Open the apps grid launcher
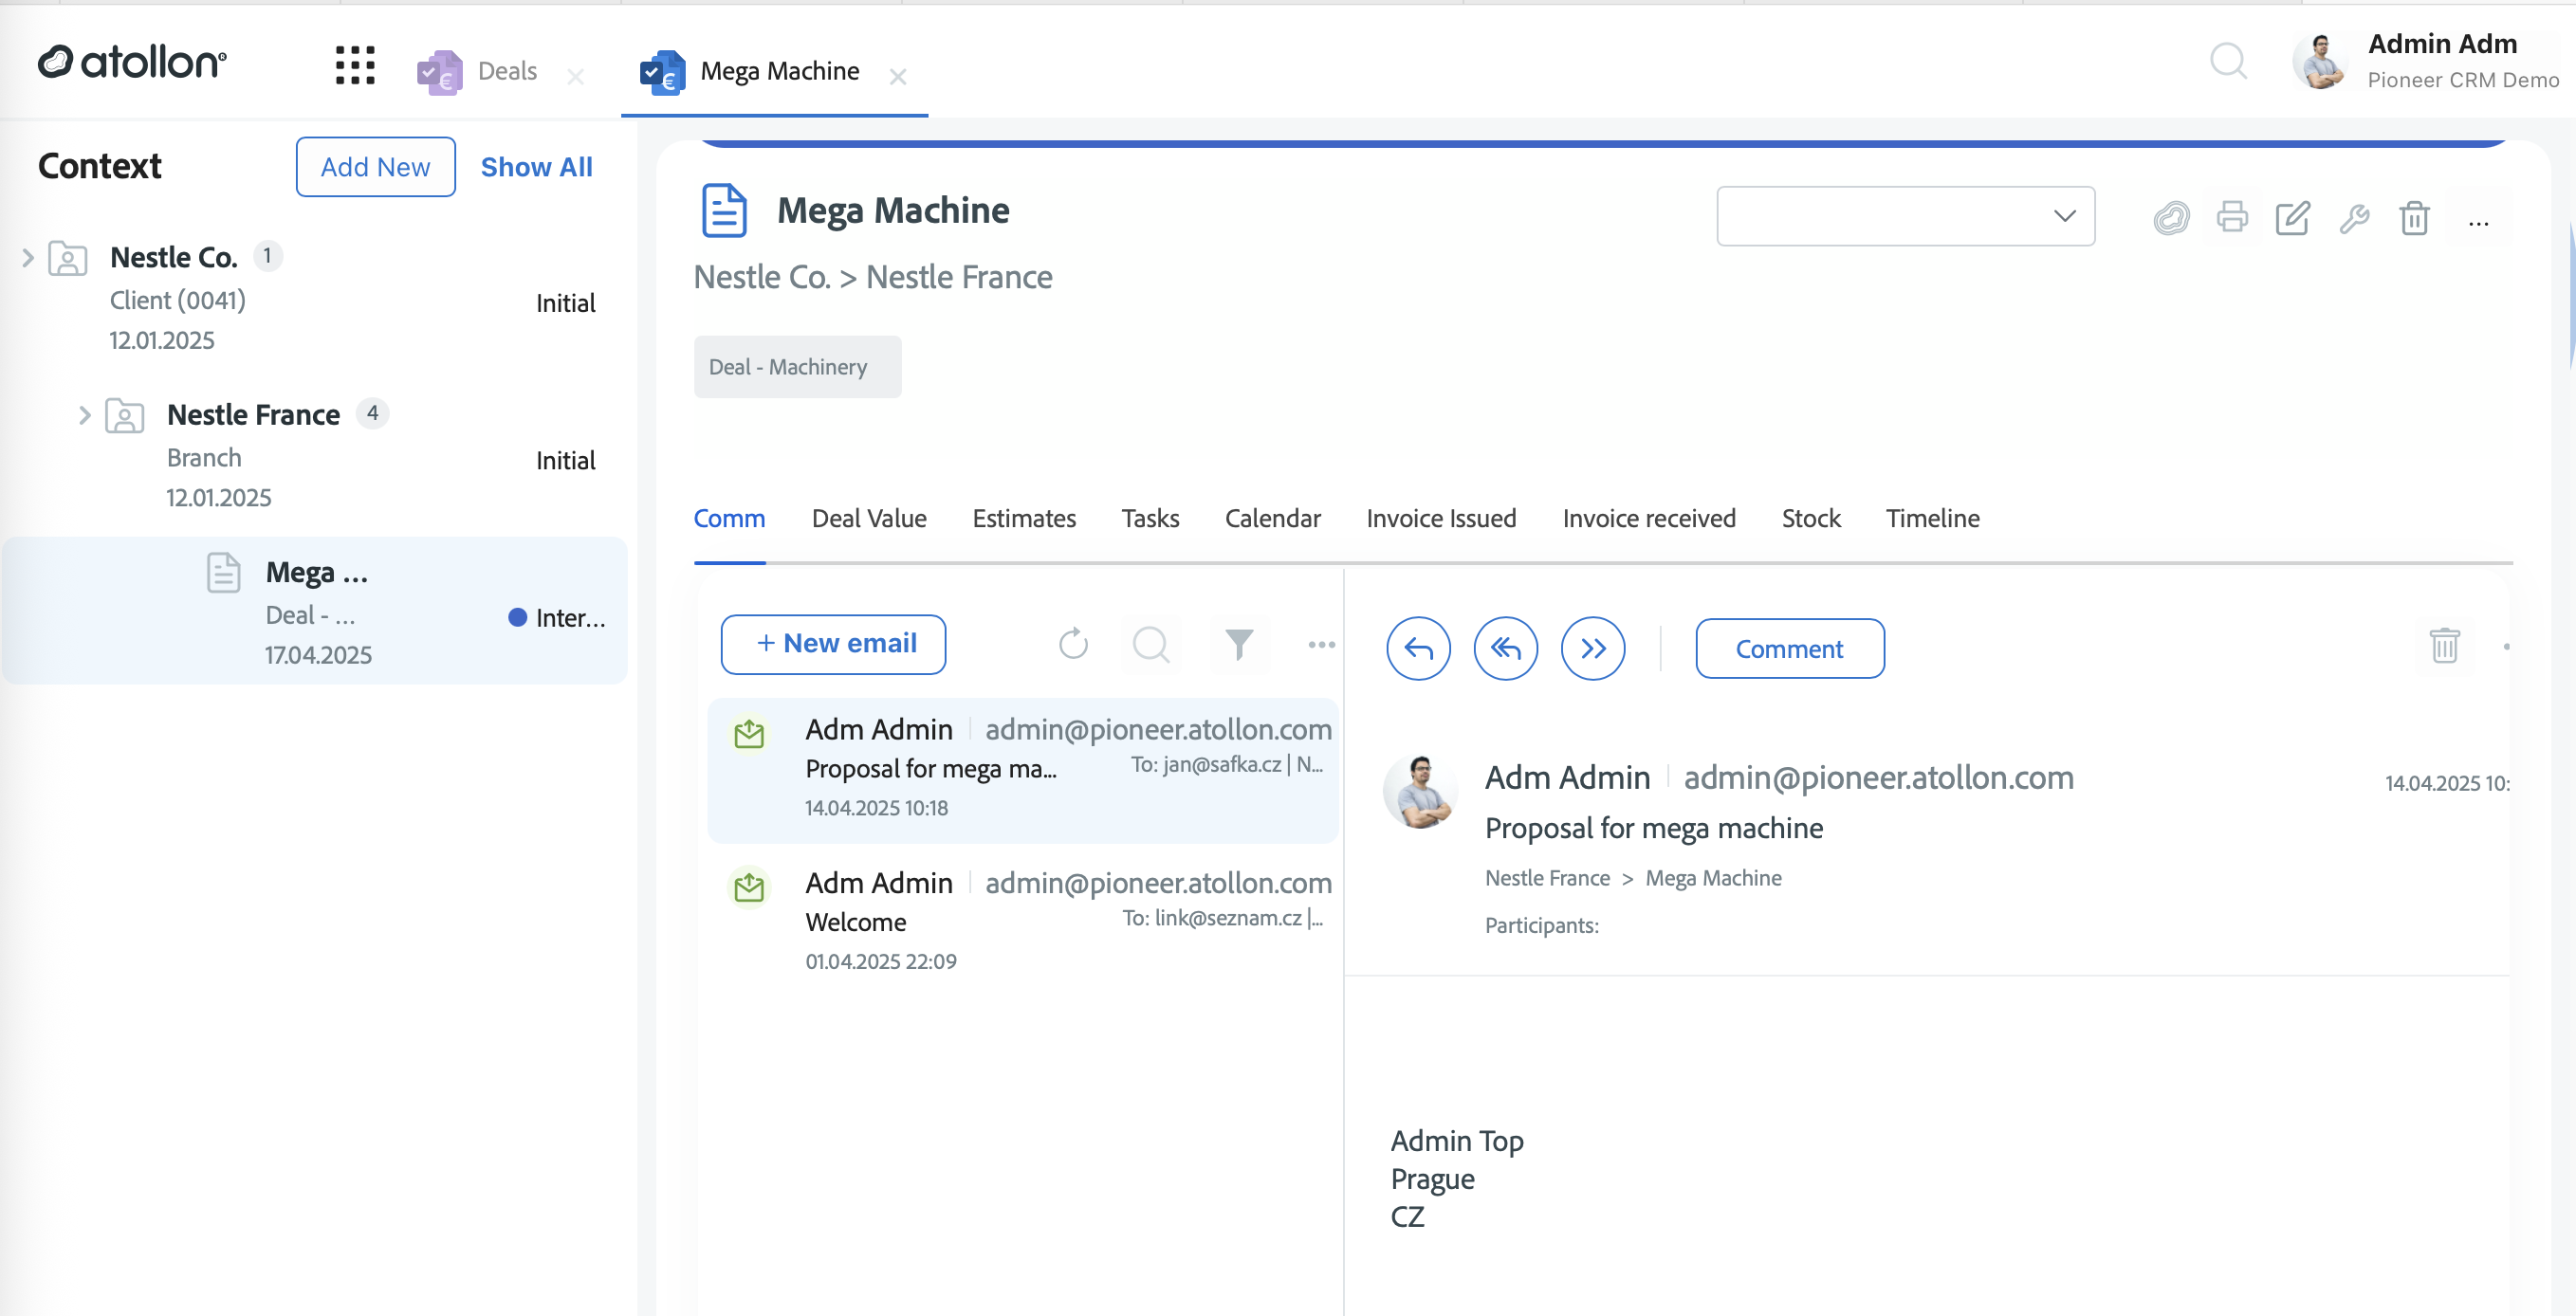2576x1316 pixels. point(355,66)
